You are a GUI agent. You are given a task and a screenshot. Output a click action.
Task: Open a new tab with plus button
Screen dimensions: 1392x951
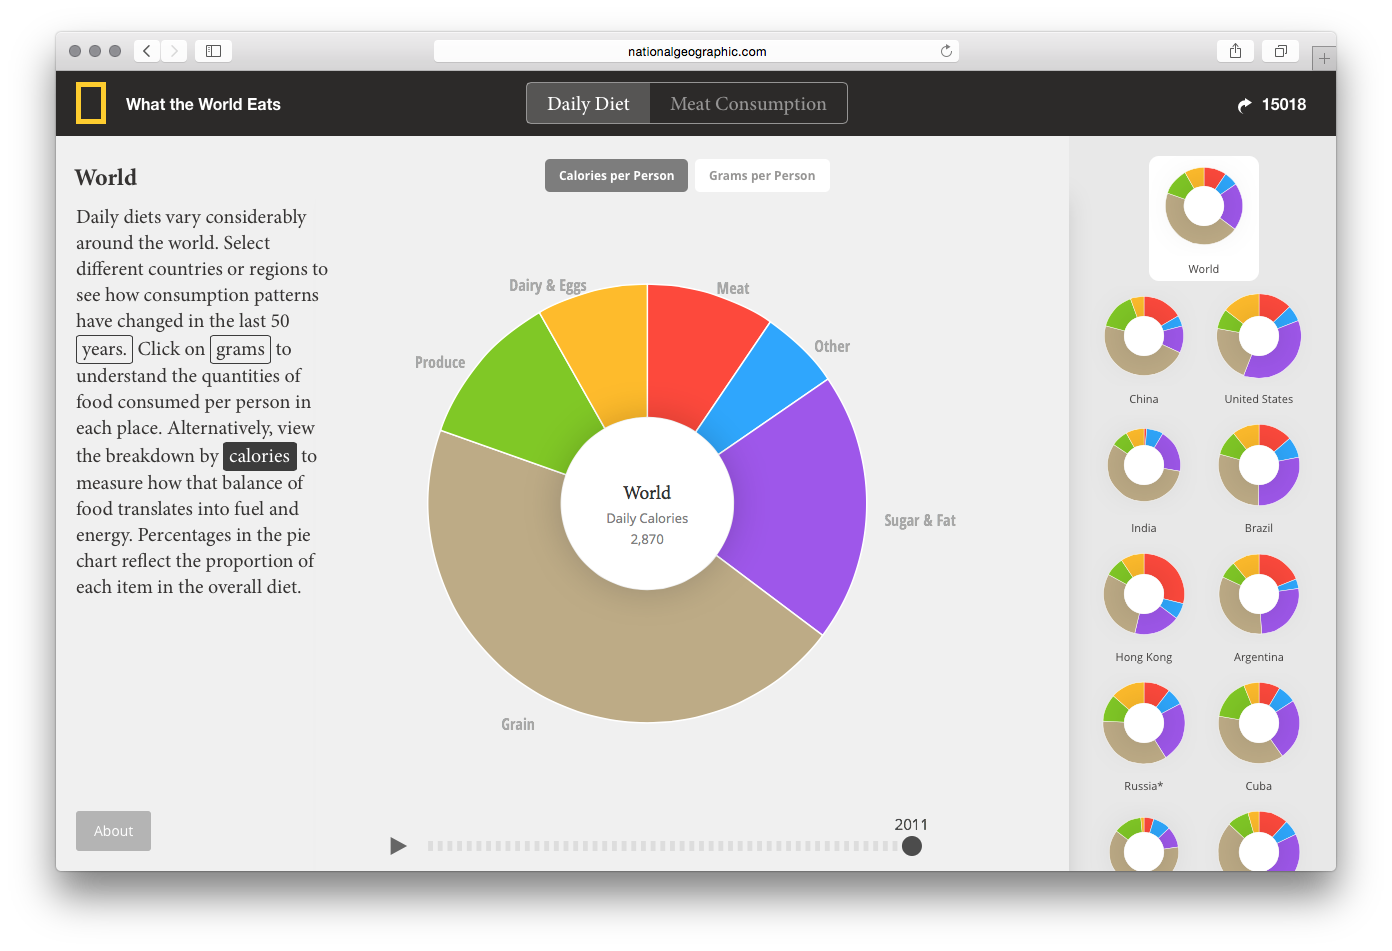[x=1324, y=59]
